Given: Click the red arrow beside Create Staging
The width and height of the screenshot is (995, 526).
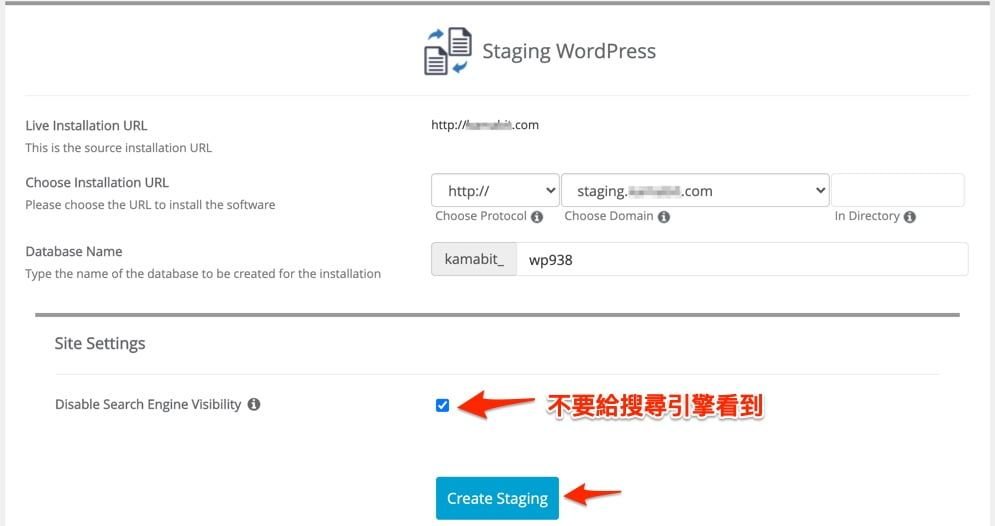Looking at the screenshot, I should click(593, 494).
